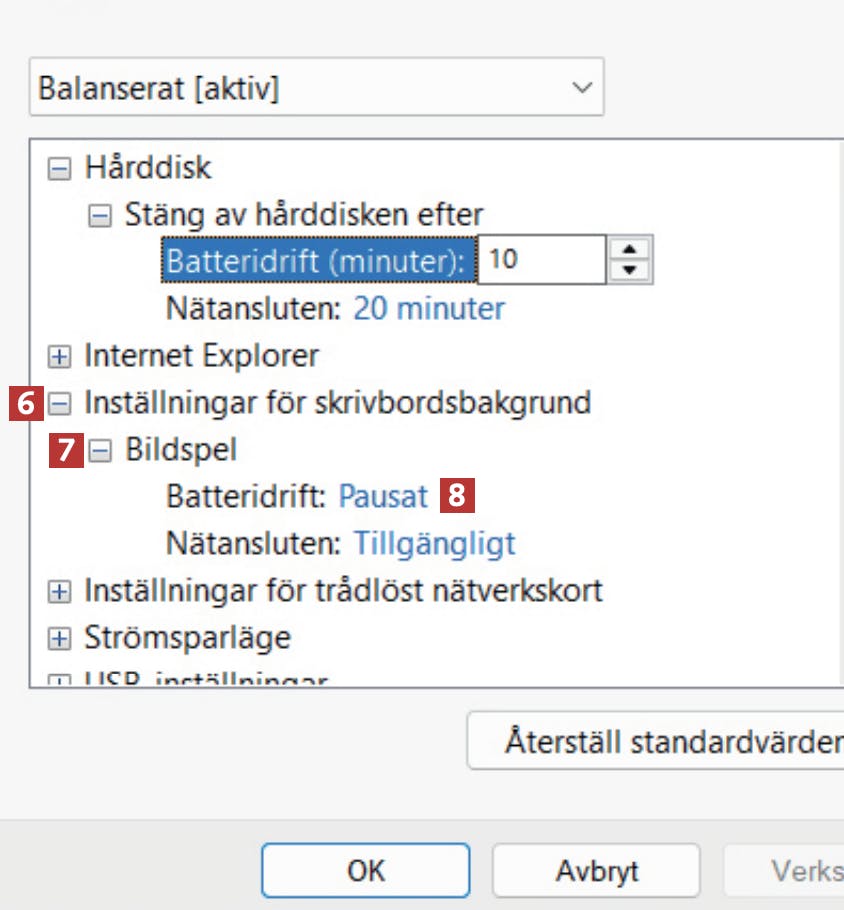The height and width of the screenshot is (910, 844).
Task: Expand Inställningar för trådlöst nätverkskort node
Action: coord(60,592)
